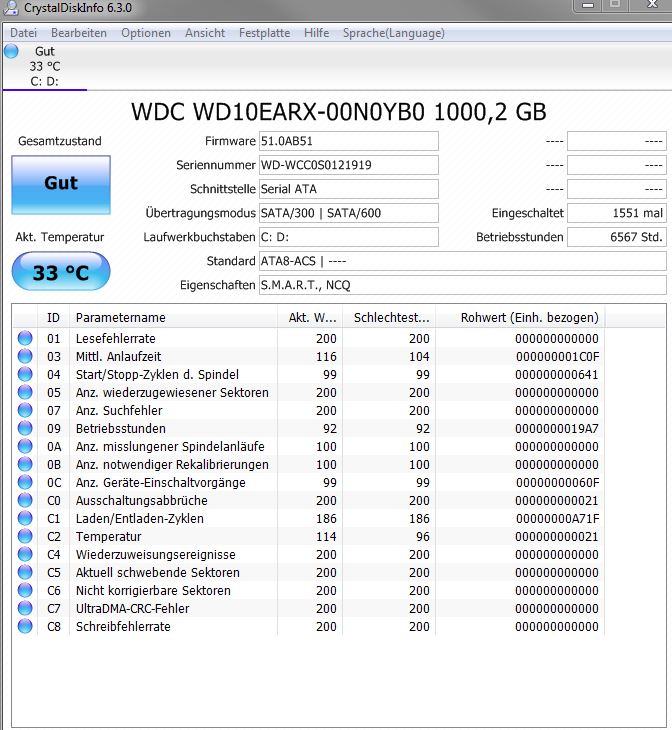Click the blue status orb beside Gut 33 °C

coord(11,51)
